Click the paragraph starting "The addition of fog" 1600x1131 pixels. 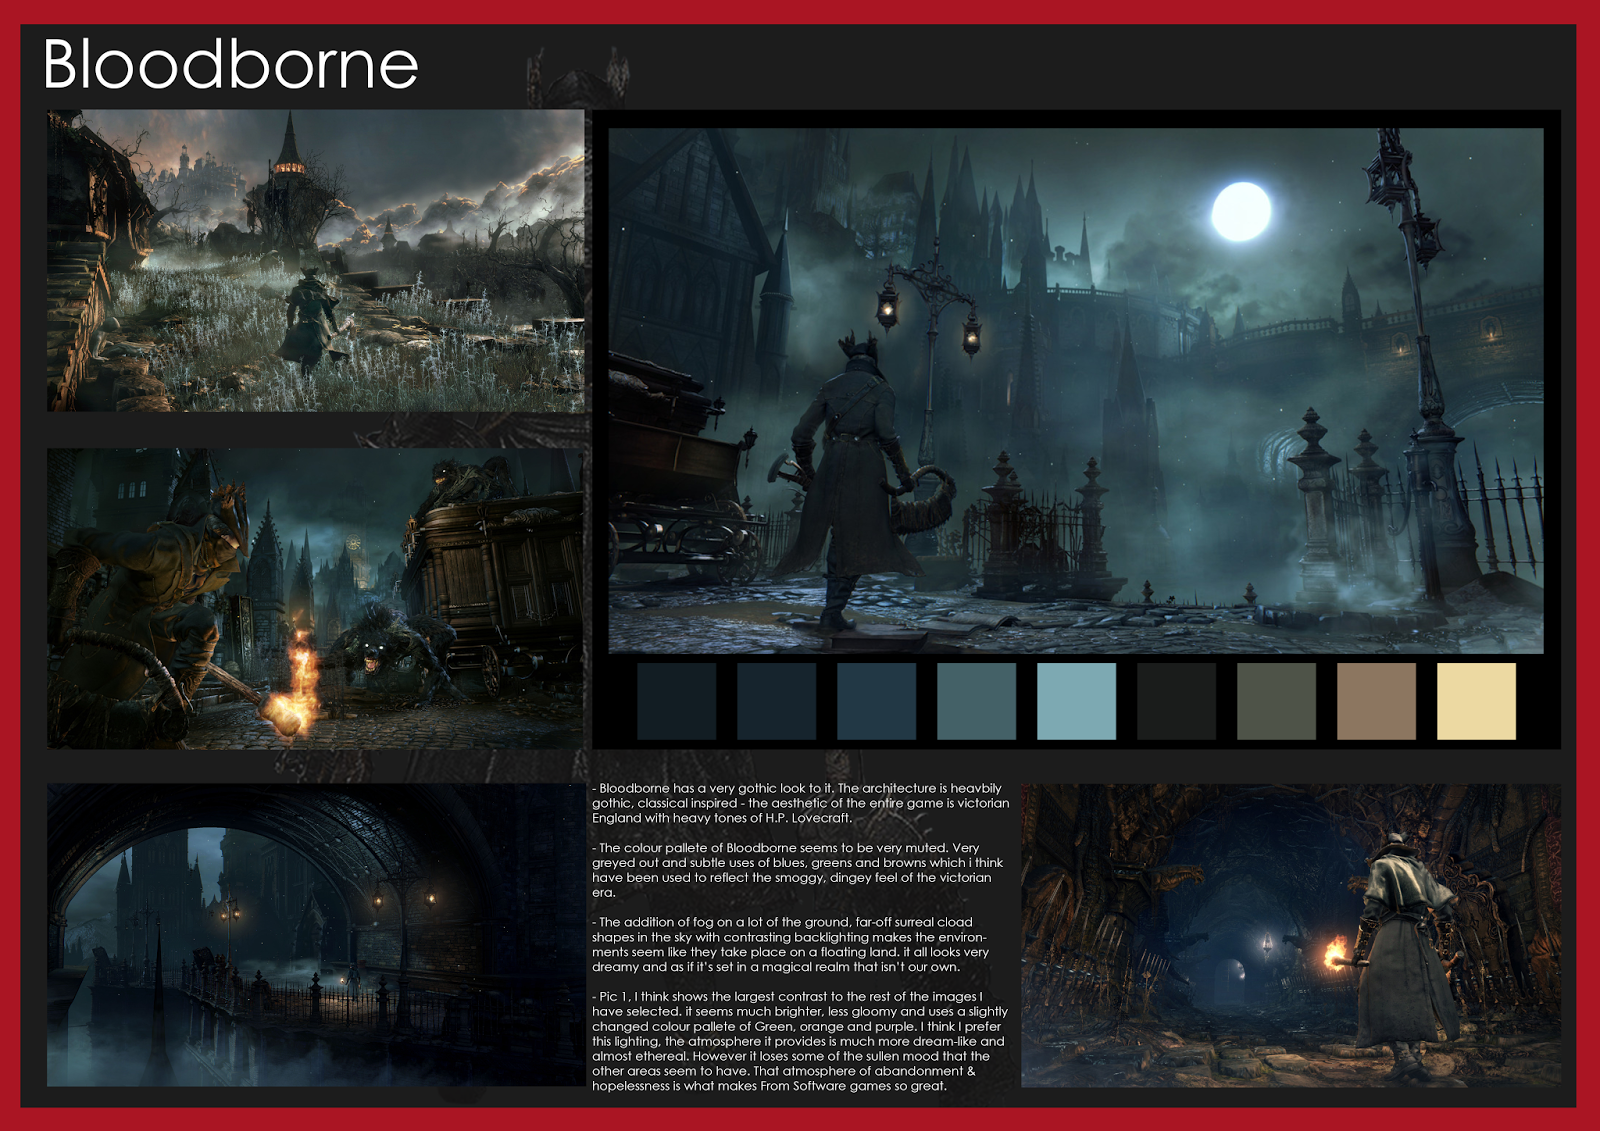point(791,944)
